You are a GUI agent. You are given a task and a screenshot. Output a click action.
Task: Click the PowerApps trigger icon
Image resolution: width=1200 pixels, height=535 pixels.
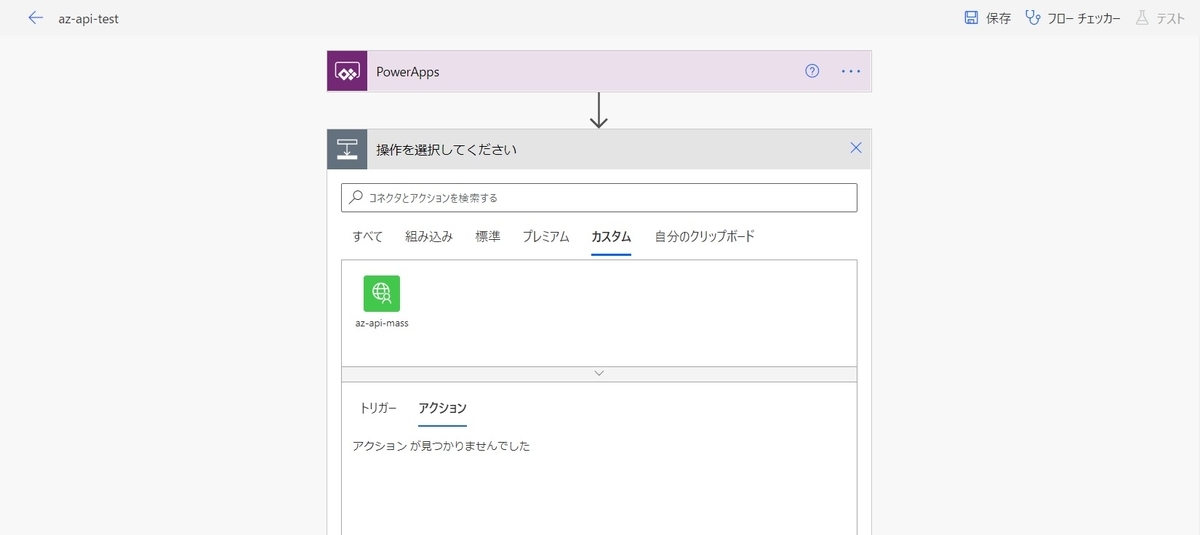[x=347, y=71]
